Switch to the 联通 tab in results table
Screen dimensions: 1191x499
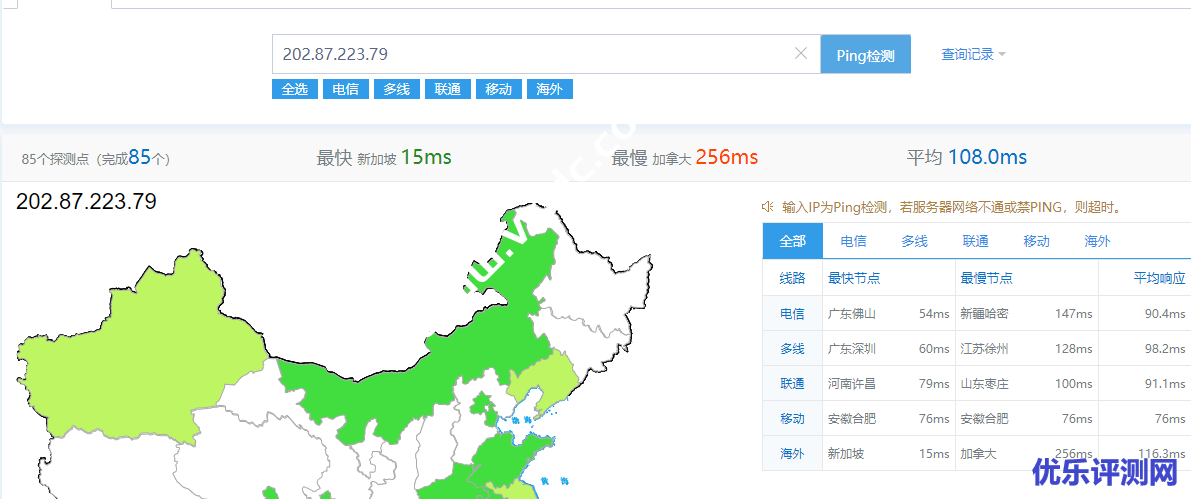975,241
